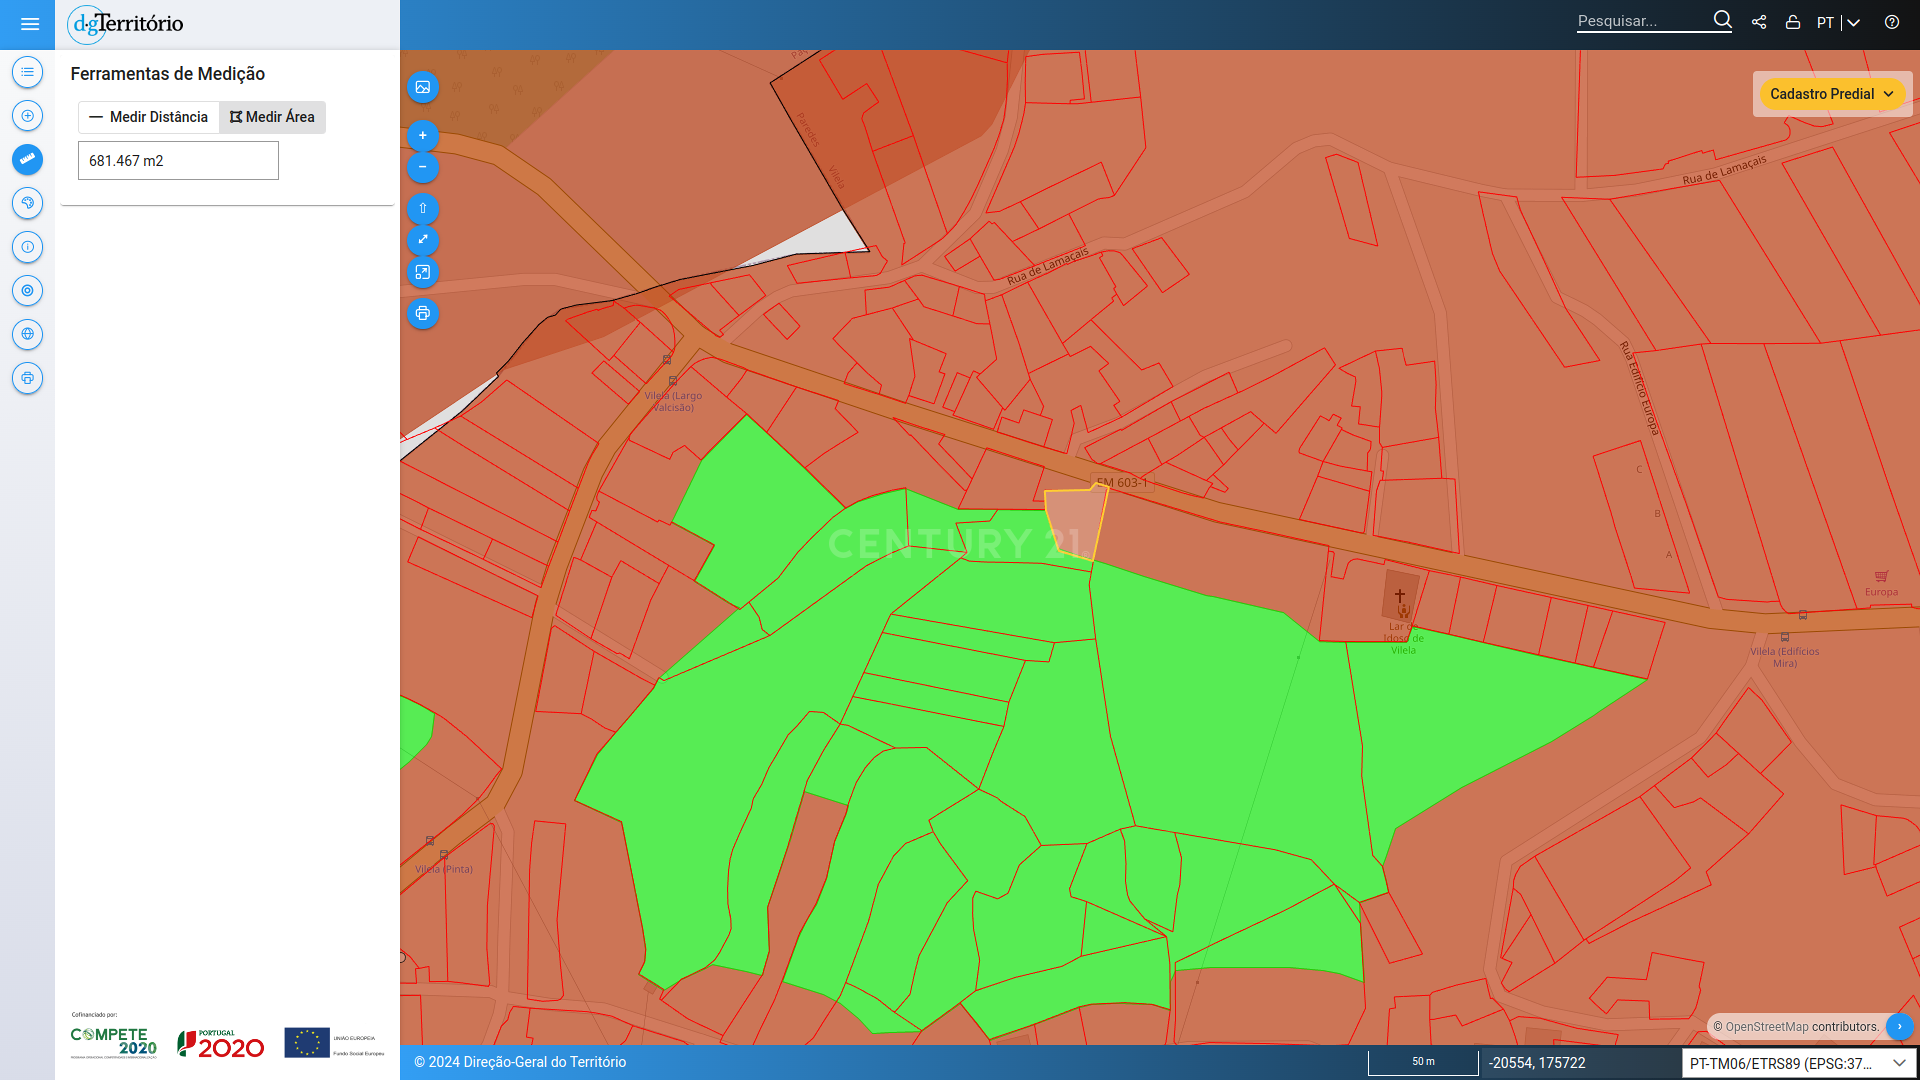Select the Medir Área tool
The image size is (1920, 1080).
click(272, 117)
